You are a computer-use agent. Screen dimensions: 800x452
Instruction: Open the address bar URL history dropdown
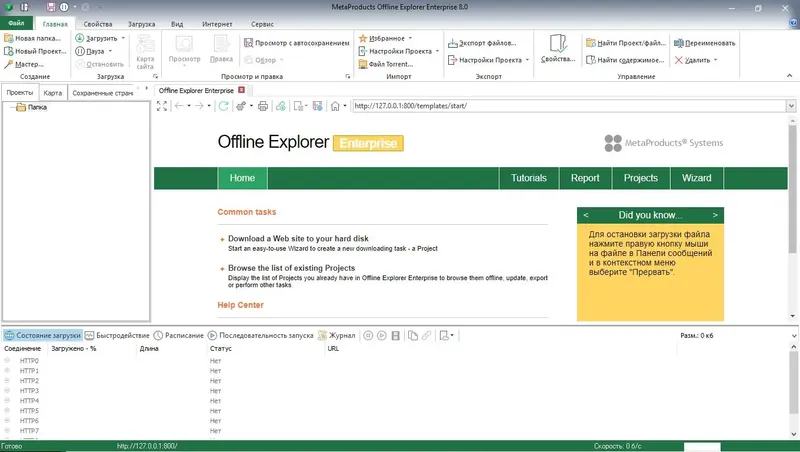[x=791, y=106]
